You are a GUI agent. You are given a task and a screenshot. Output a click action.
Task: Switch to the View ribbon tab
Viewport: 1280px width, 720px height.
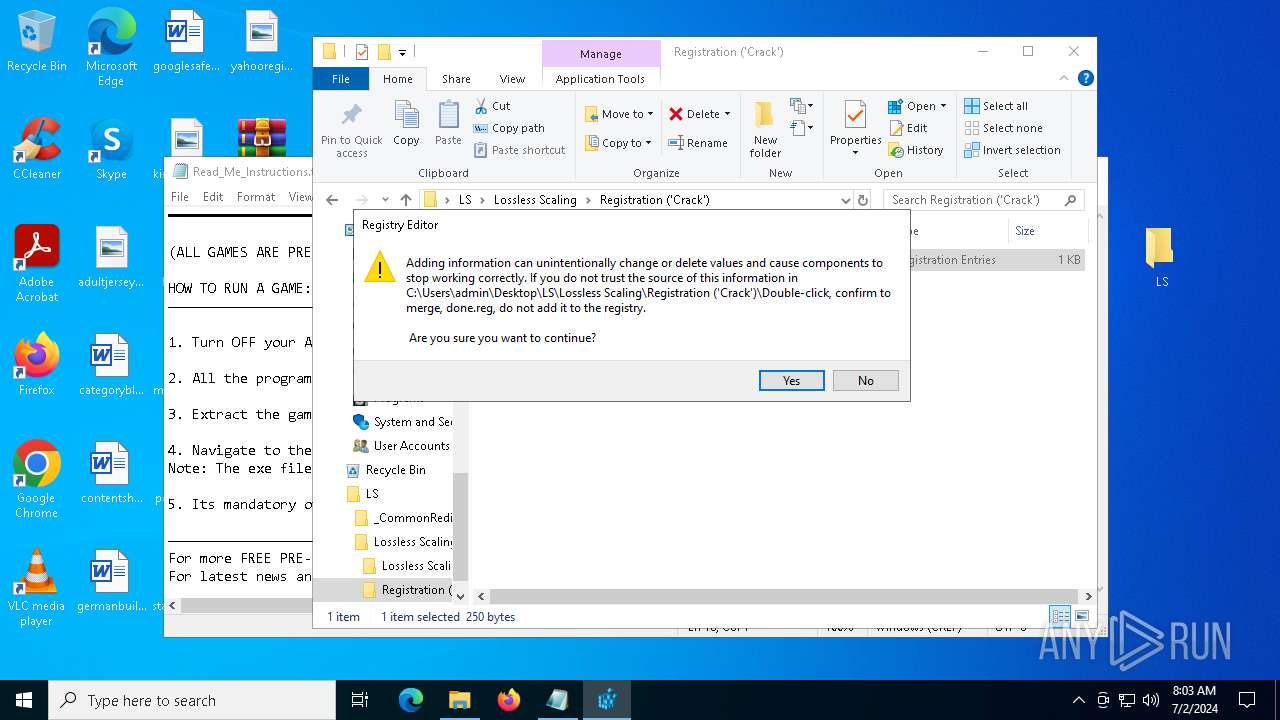tap(512, 79)
